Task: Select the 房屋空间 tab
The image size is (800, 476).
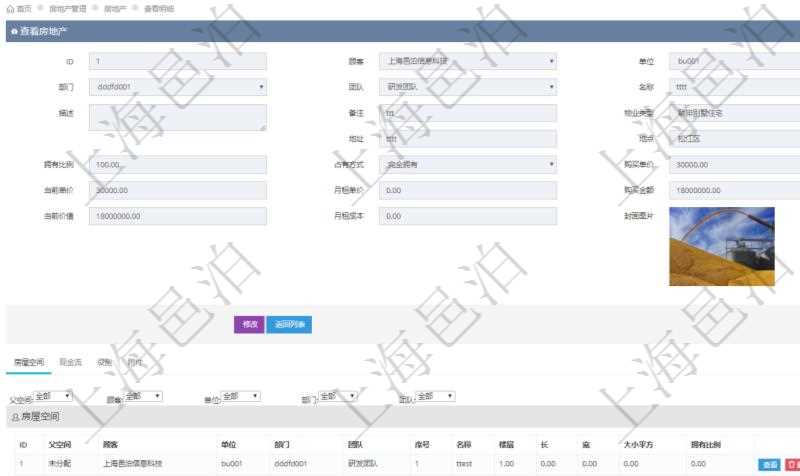Action: (25, 361)
